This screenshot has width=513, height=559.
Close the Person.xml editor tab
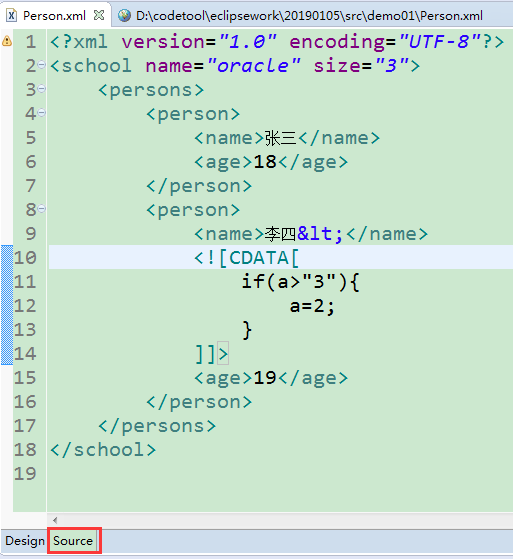[x=99, y=15]
